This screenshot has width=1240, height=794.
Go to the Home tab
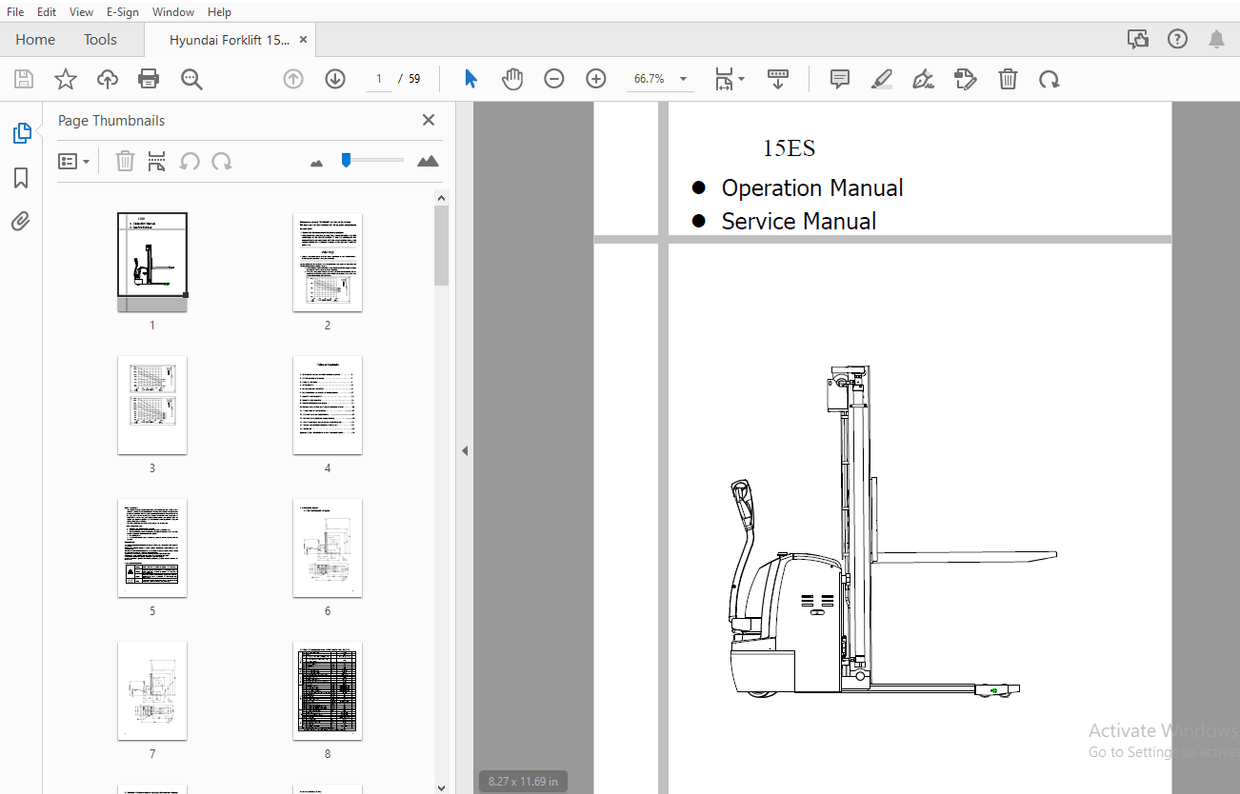(x=35, y=40)
